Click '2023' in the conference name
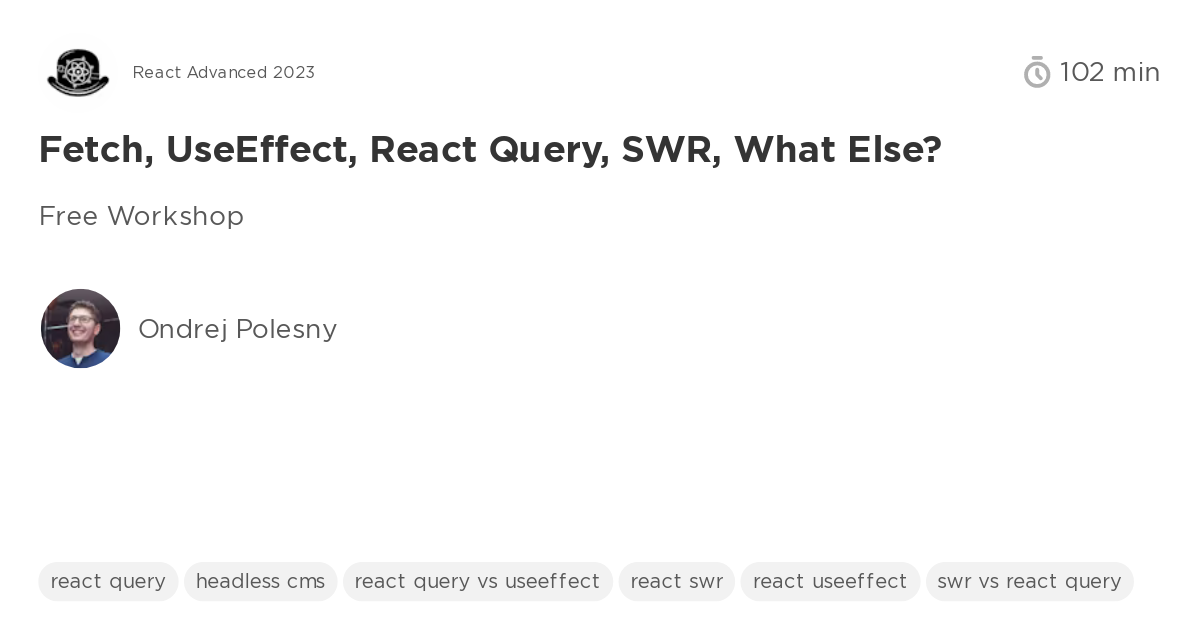Image resolution: width=1200 pixels, height=628 pixels. (294, 72)
